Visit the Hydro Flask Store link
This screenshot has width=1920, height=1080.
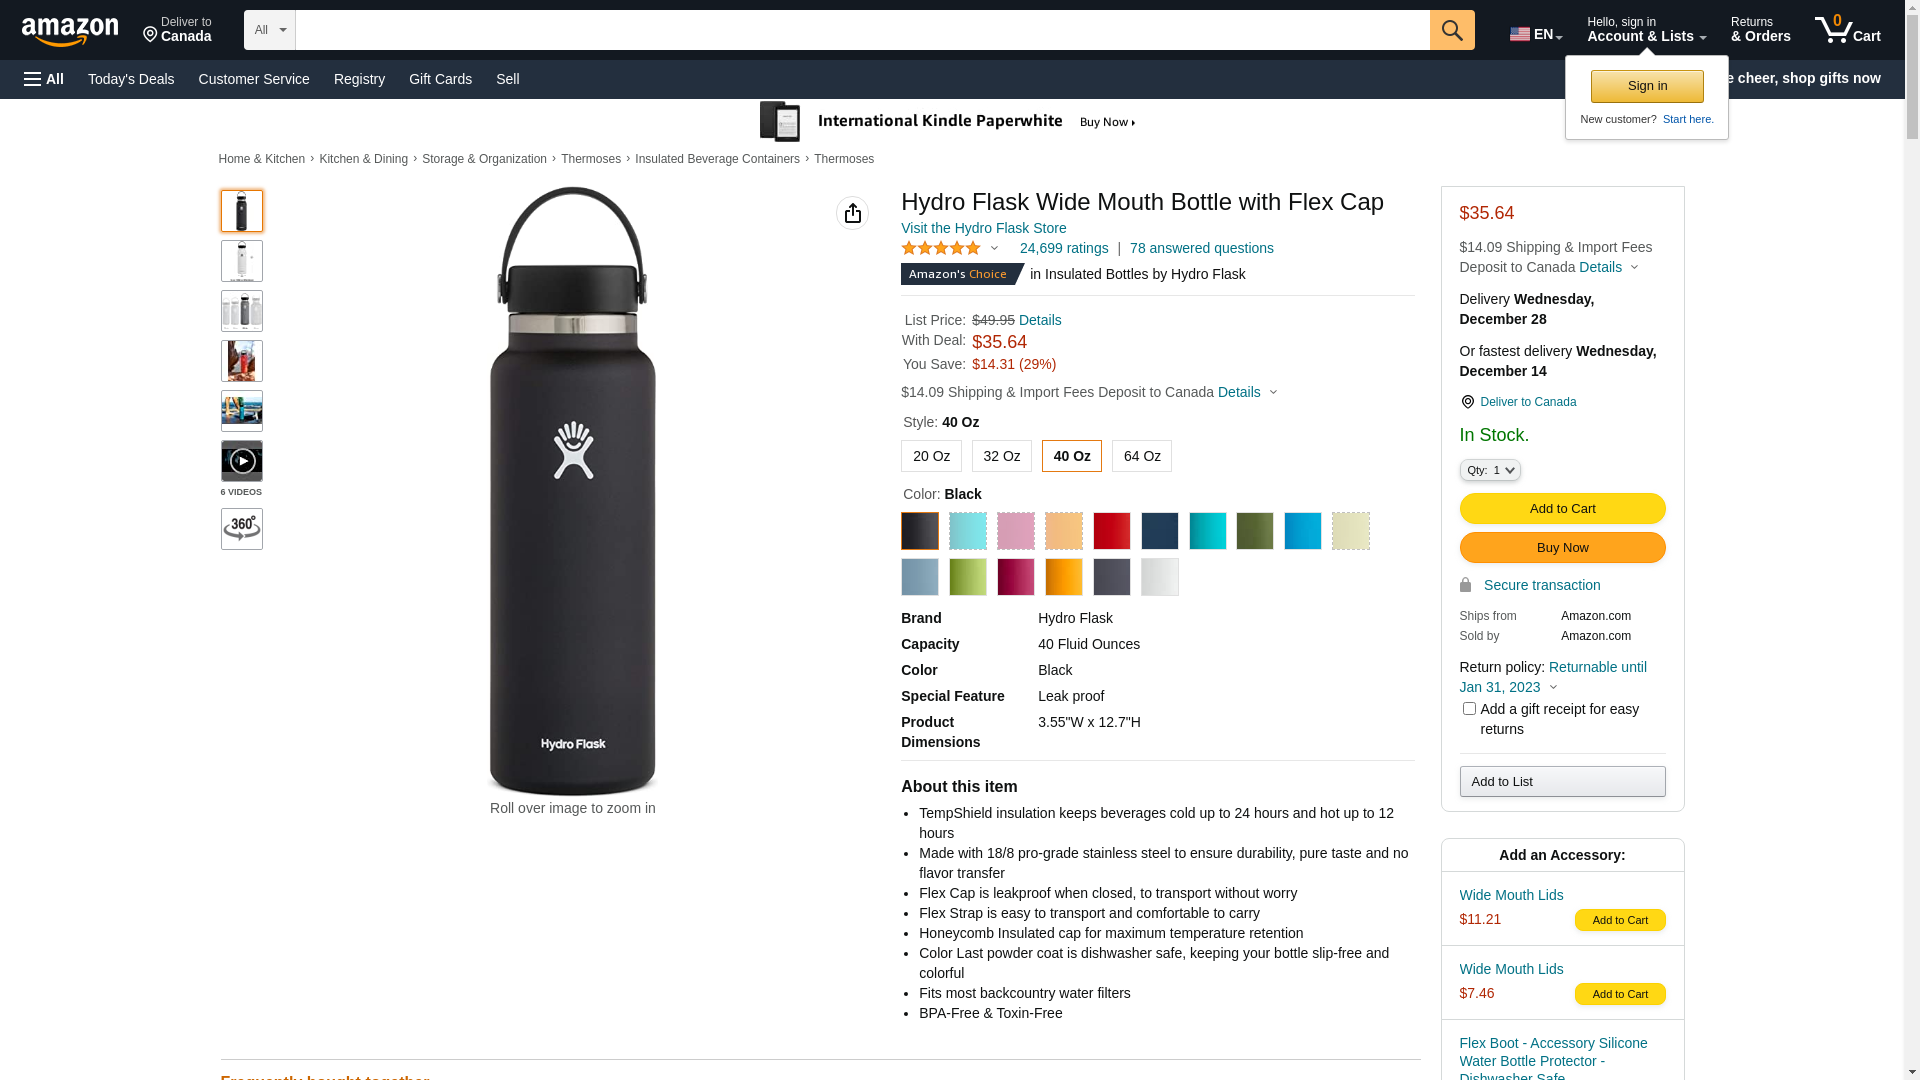click(983, 228)
